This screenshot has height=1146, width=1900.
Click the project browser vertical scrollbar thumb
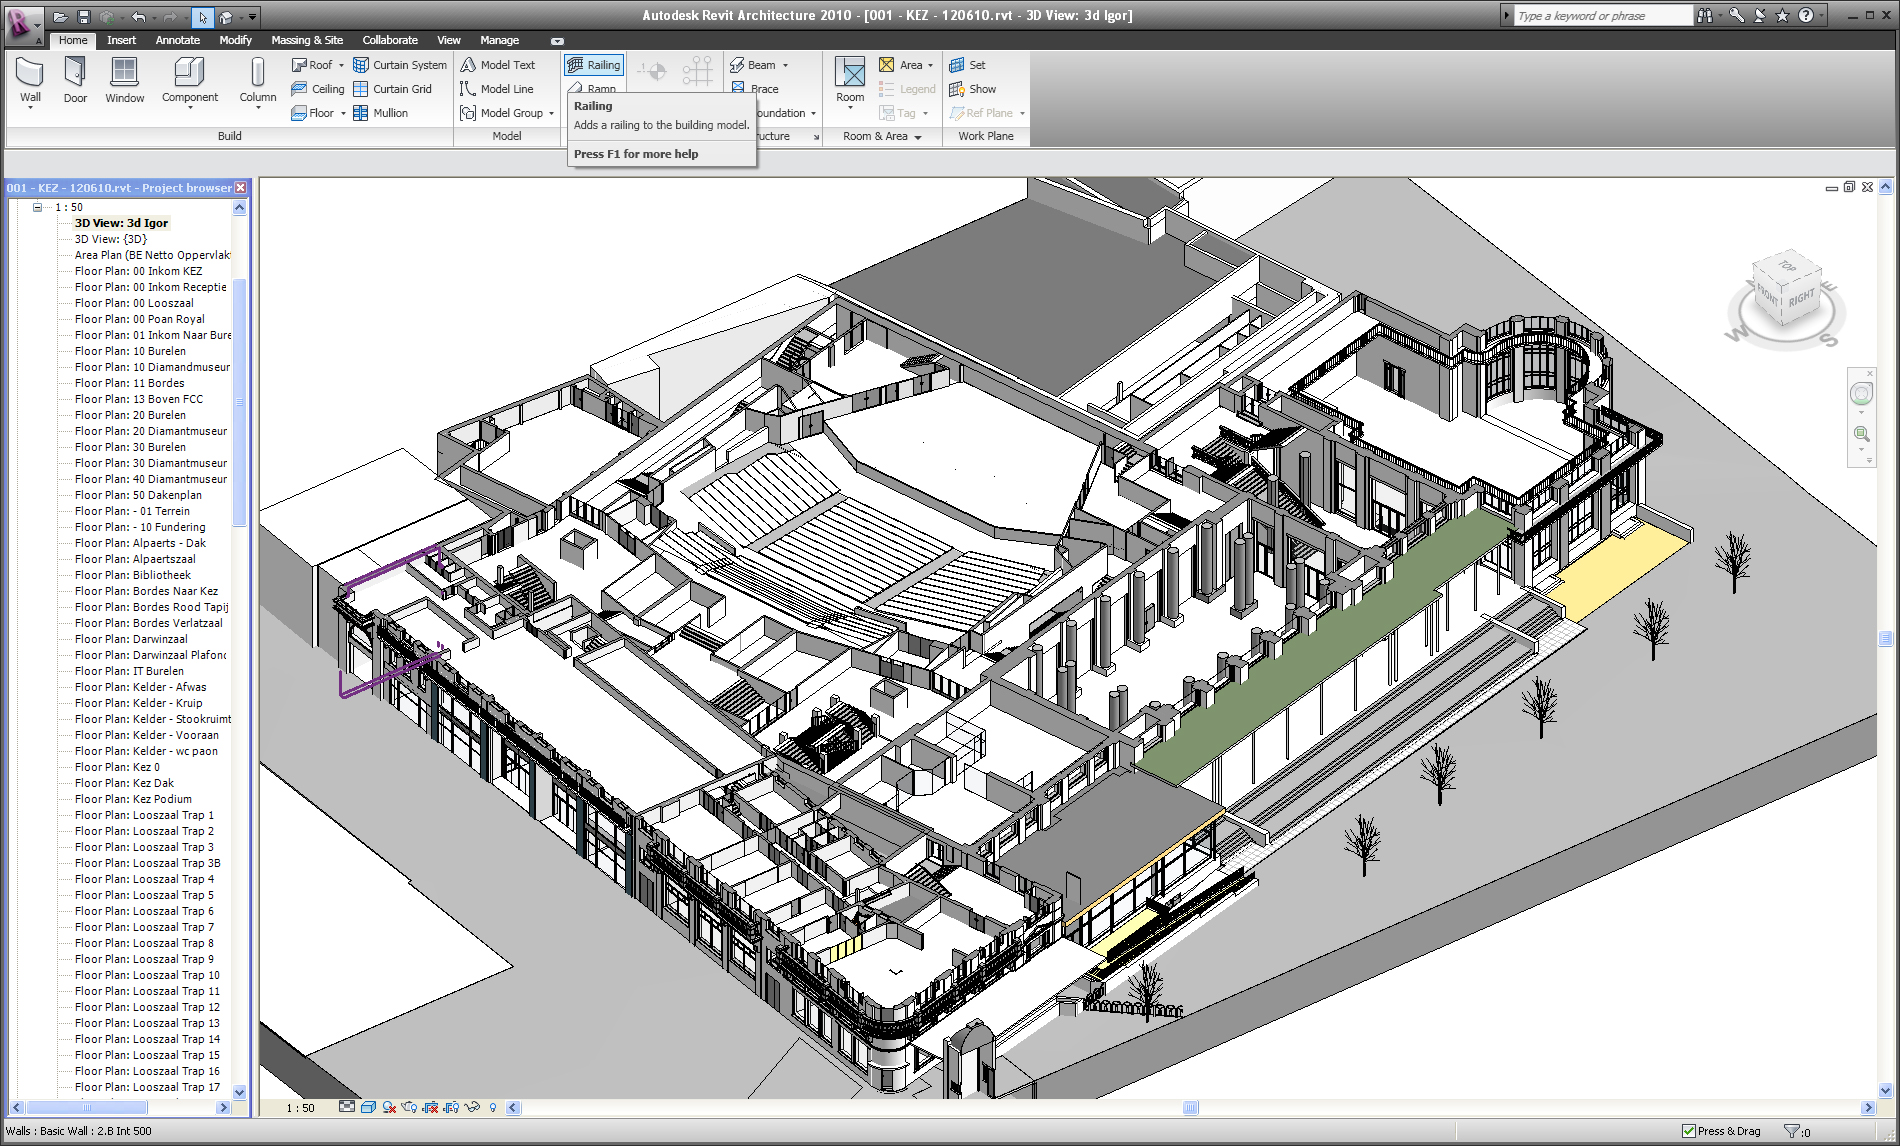239,404
